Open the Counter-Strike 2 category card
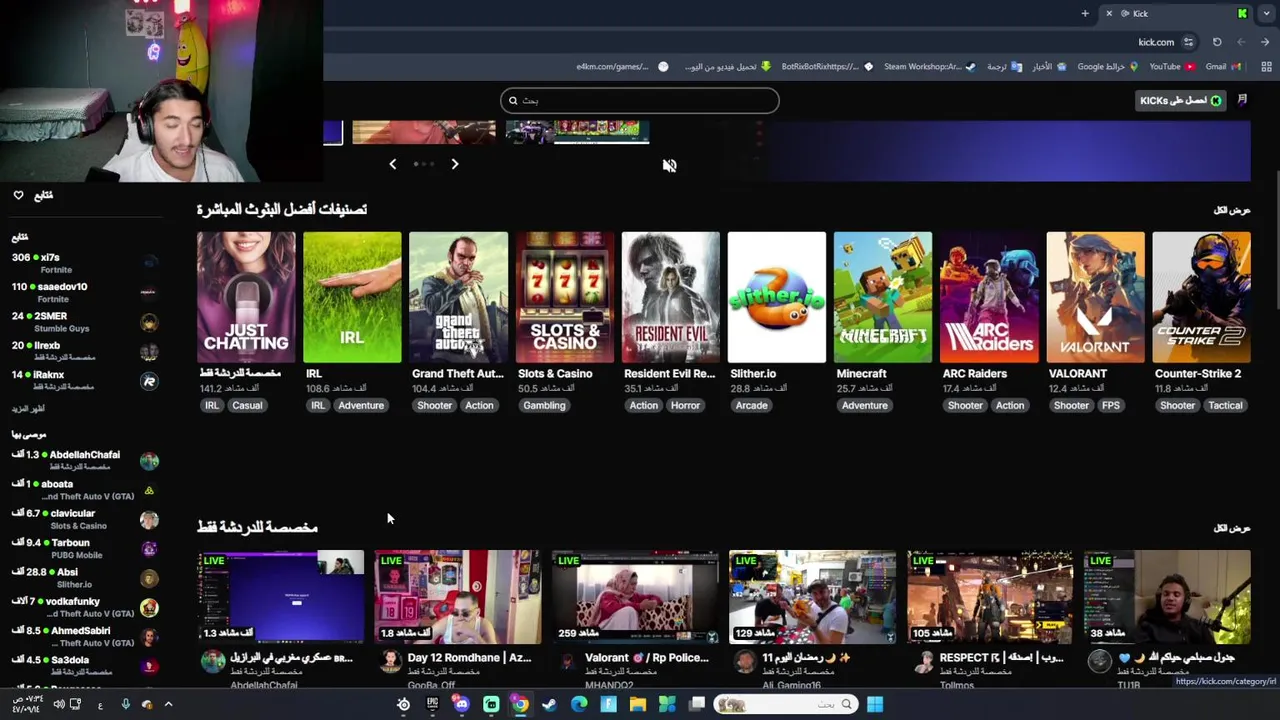Image resolution: width=1280 pixels, height=720 pixels. 1201,297
